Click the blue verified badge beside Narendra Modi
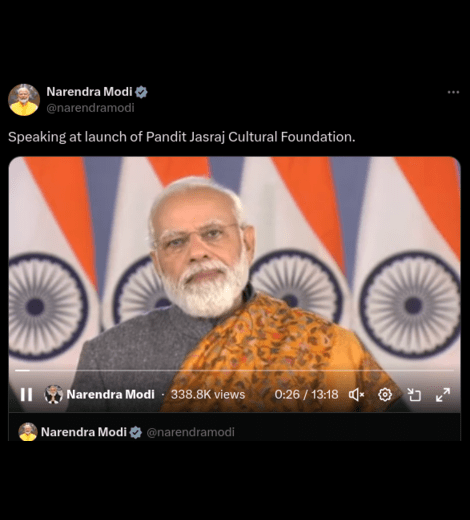This screenshot has height=520, width=470. pyautogui.click(x=141, y=92)
